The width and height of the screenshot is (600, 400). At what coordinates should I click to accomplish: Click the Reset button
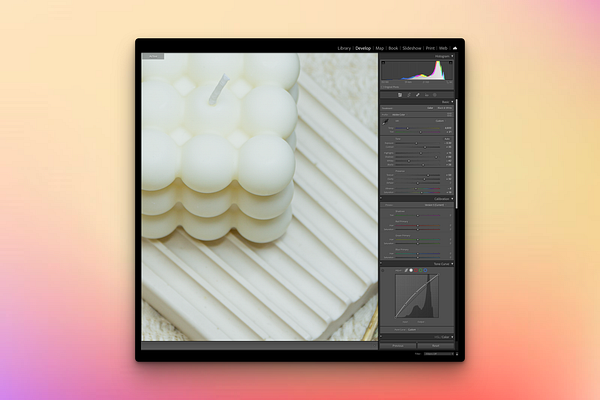point(435,346)
